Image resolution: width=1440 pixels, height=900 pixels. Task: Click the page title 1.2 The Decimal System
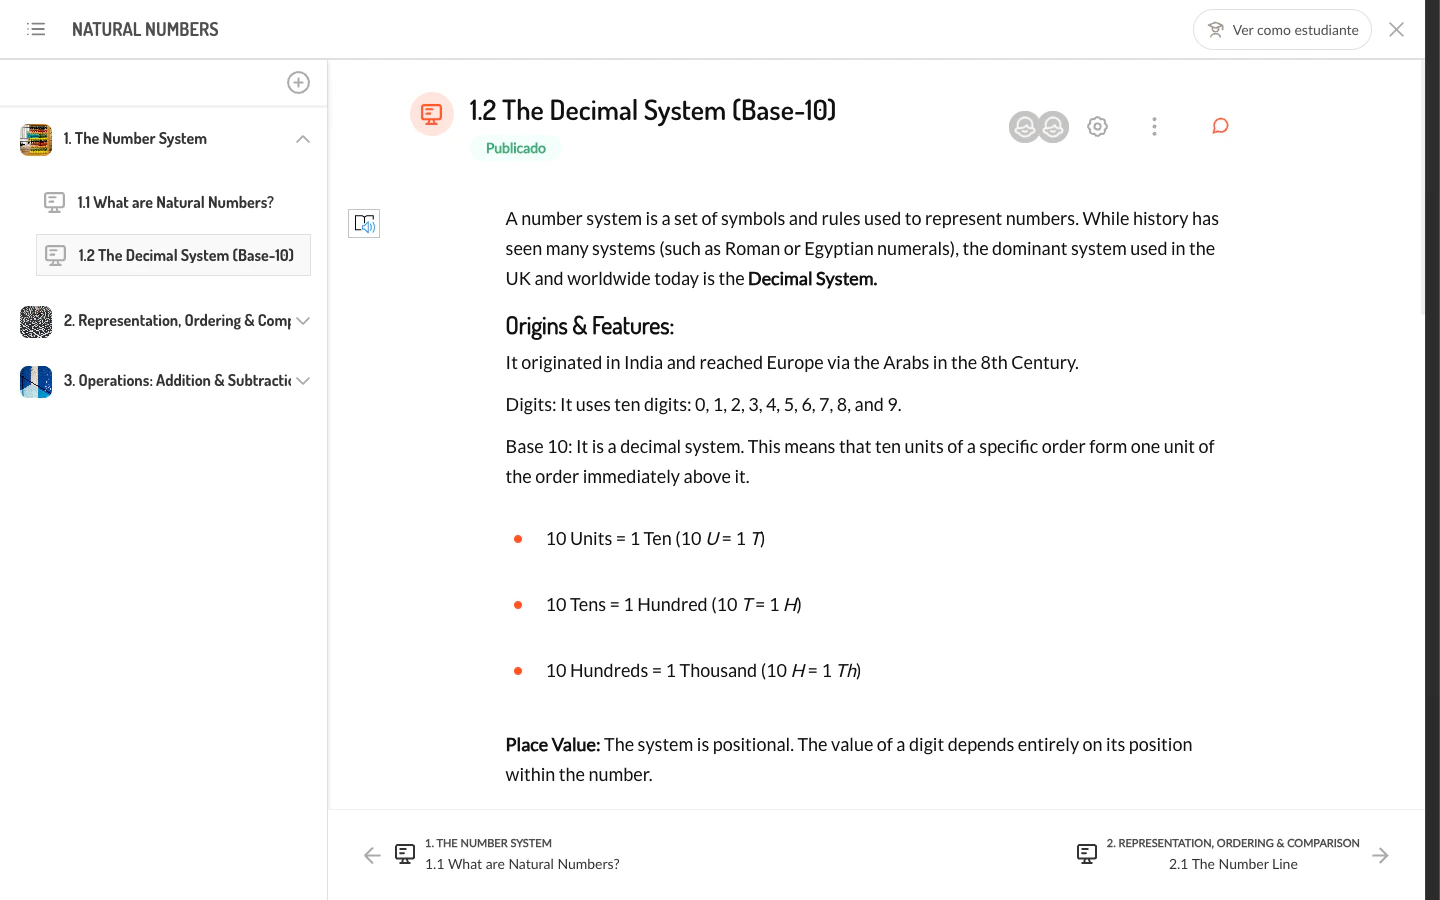click(652, 110)
